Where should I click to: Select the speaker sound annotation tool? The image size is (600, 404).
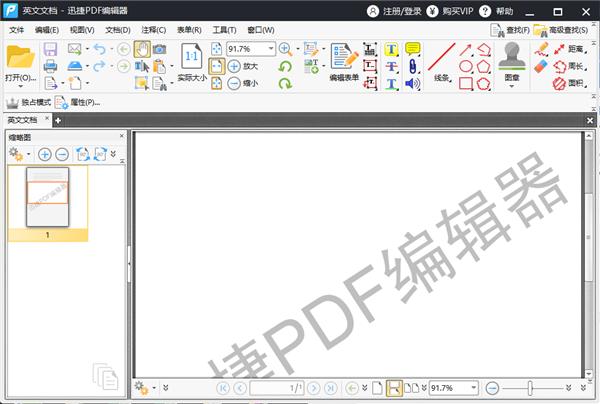412,83
